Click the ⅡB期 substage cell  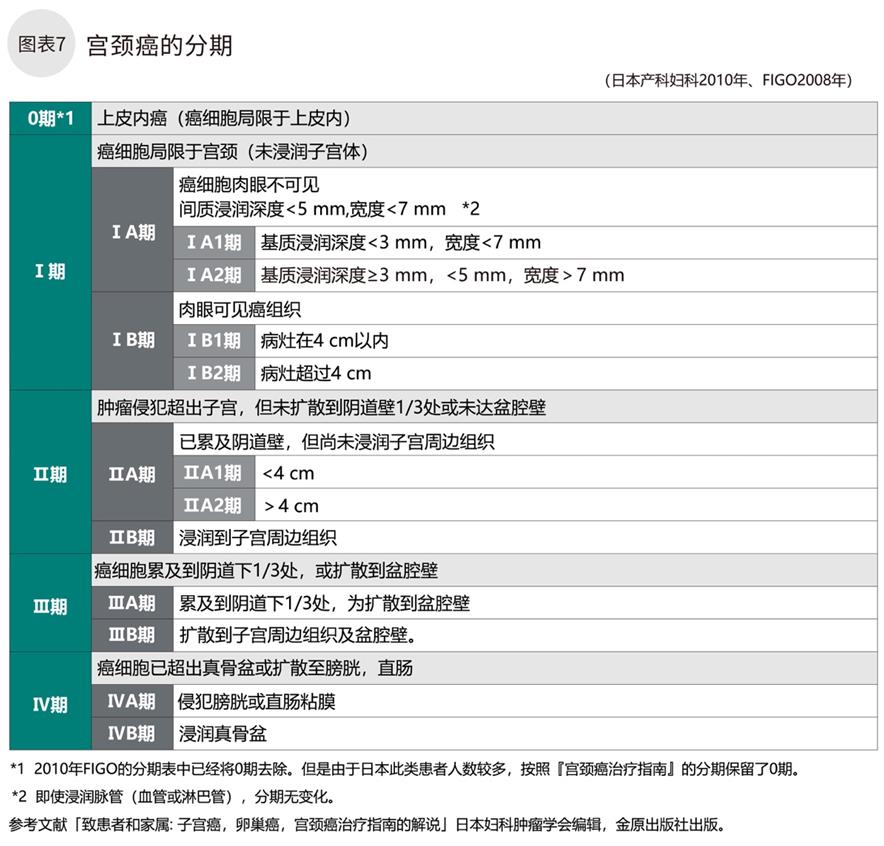132,537
